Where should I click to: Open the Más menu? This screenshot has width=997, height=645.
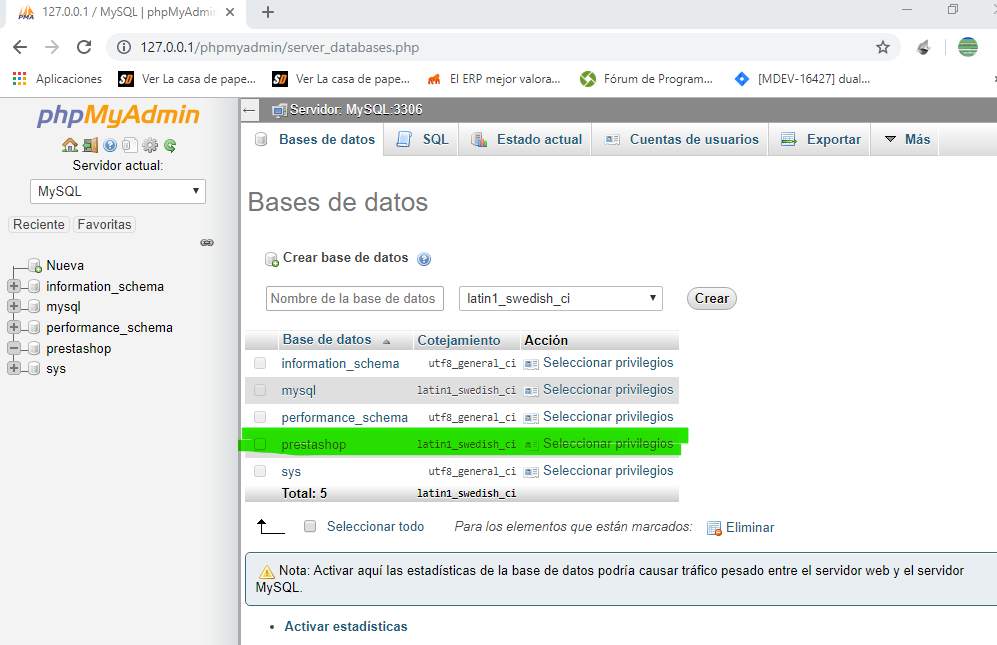(x=907, y=139)
